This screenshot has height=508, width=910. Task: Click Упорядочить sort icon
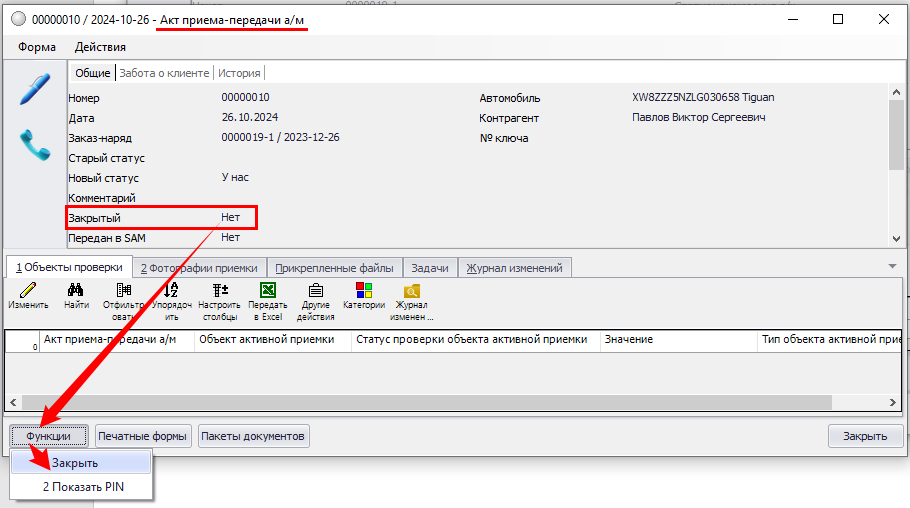[171, 297]
